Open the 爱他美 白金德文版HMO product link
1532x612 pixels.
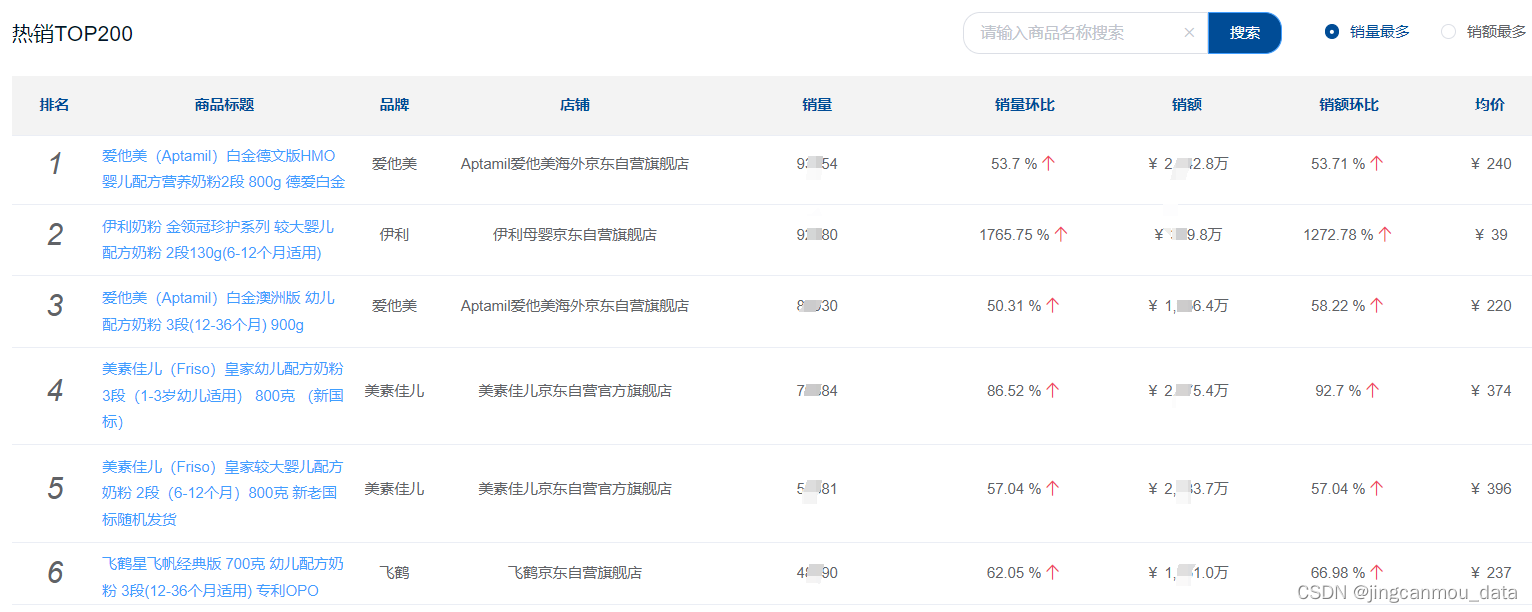pyautogui.click(x=224, y=169)
